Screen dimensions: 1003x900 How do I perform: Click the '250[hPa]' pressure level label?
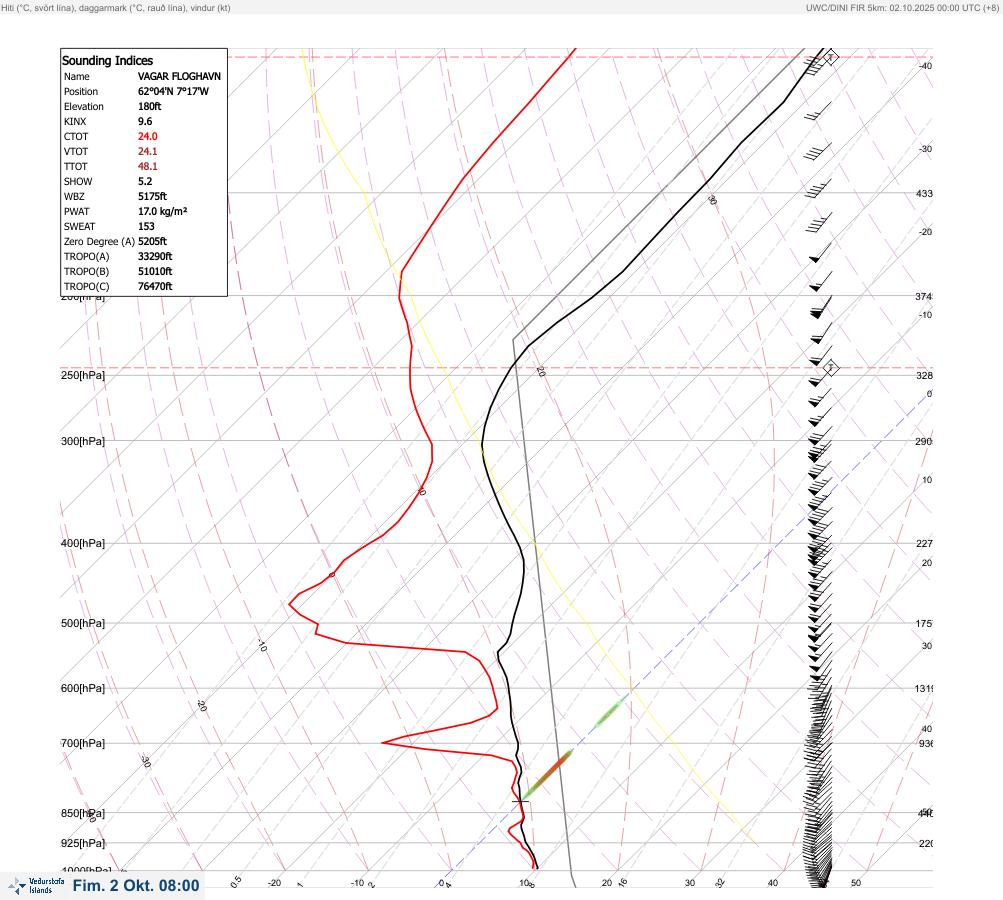point(83,375)
